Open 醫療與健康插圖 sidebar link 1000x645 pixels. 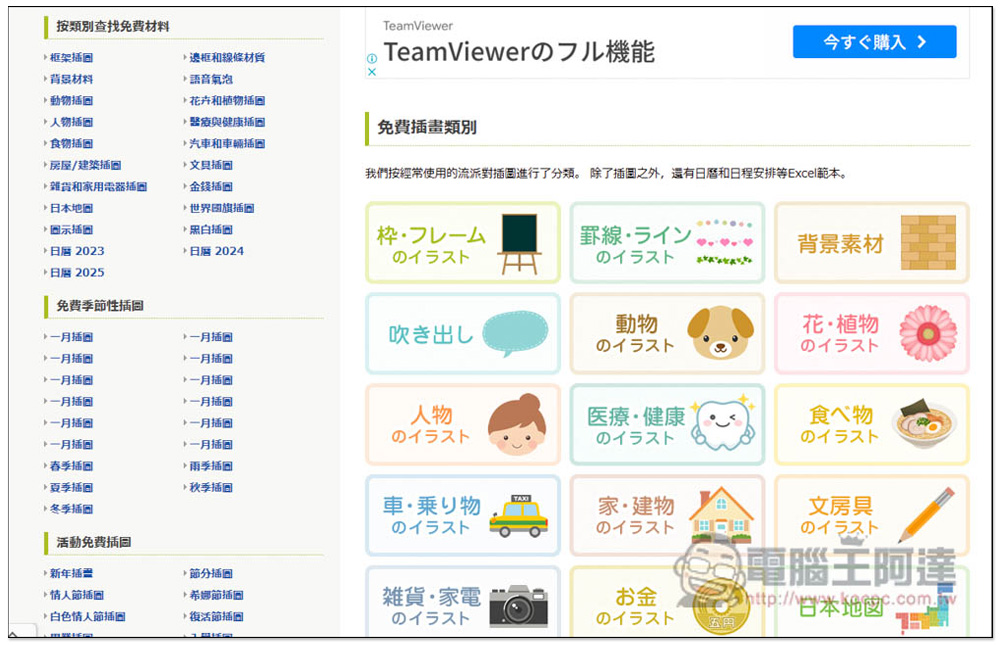[227, 122]
